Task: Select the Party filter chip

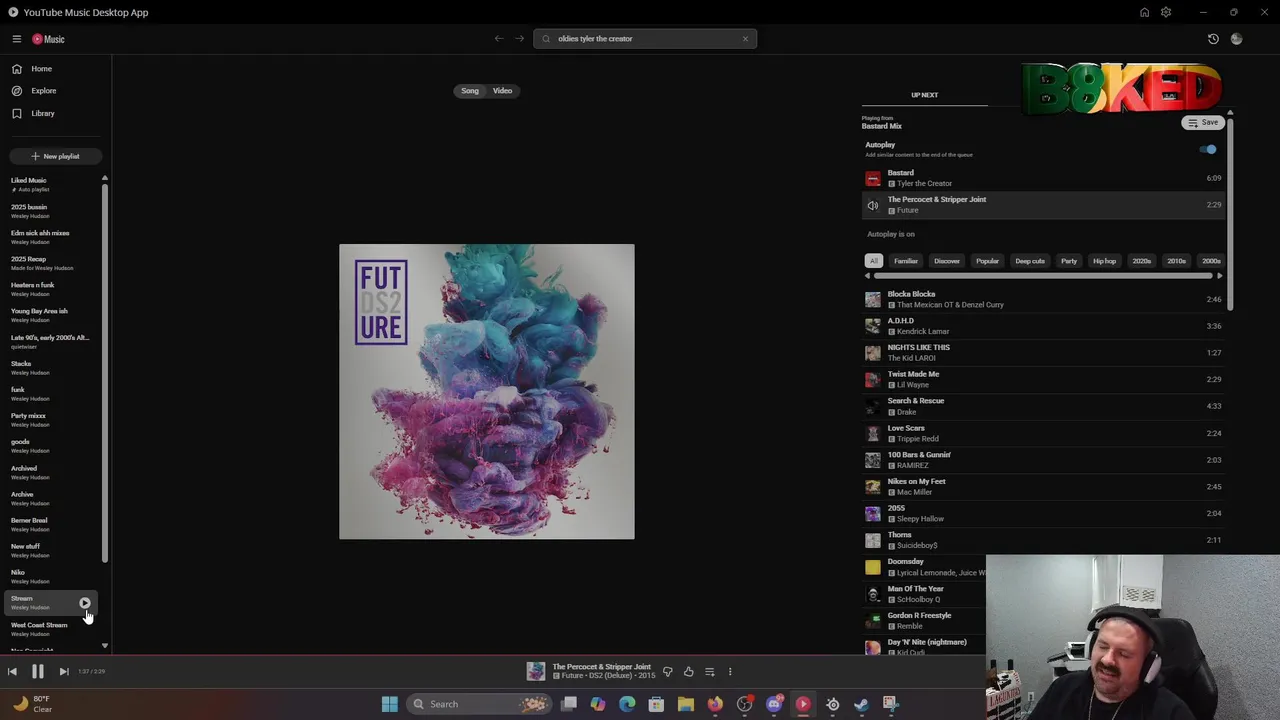Action: (x=1069, y=261)
